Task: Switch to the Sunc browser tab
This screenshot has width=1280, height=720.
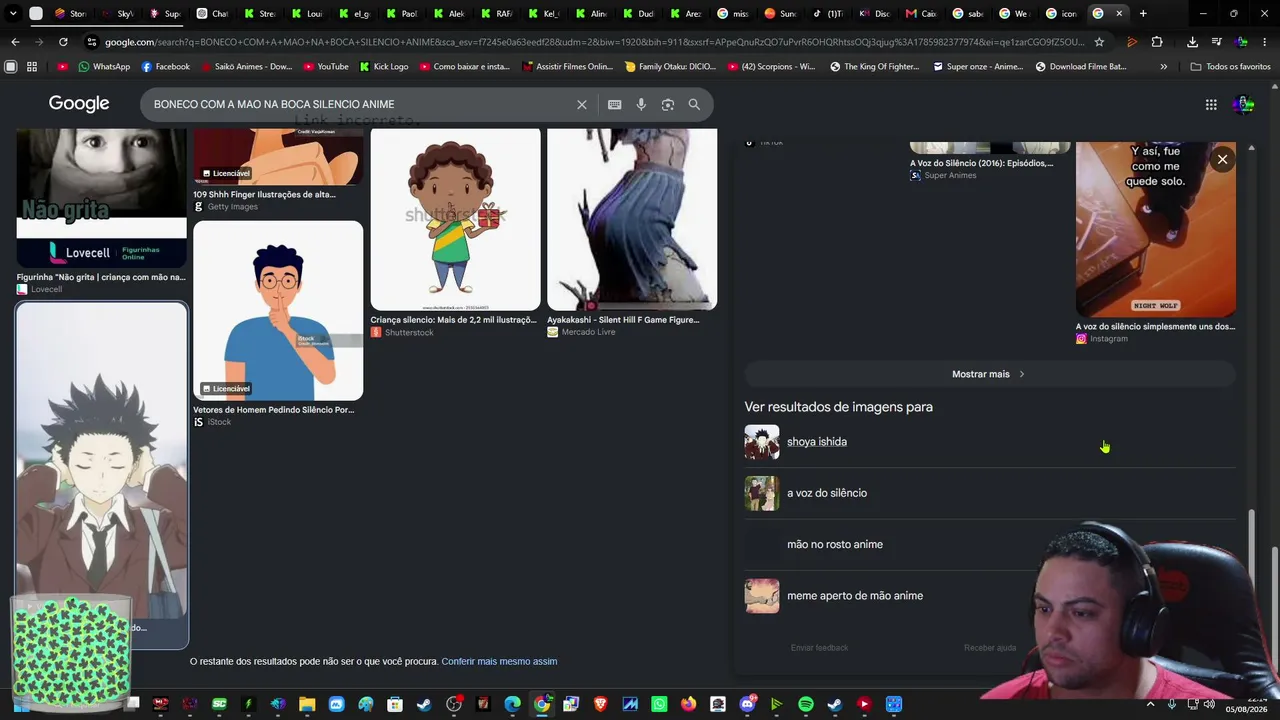Action: tap(779, 14)
